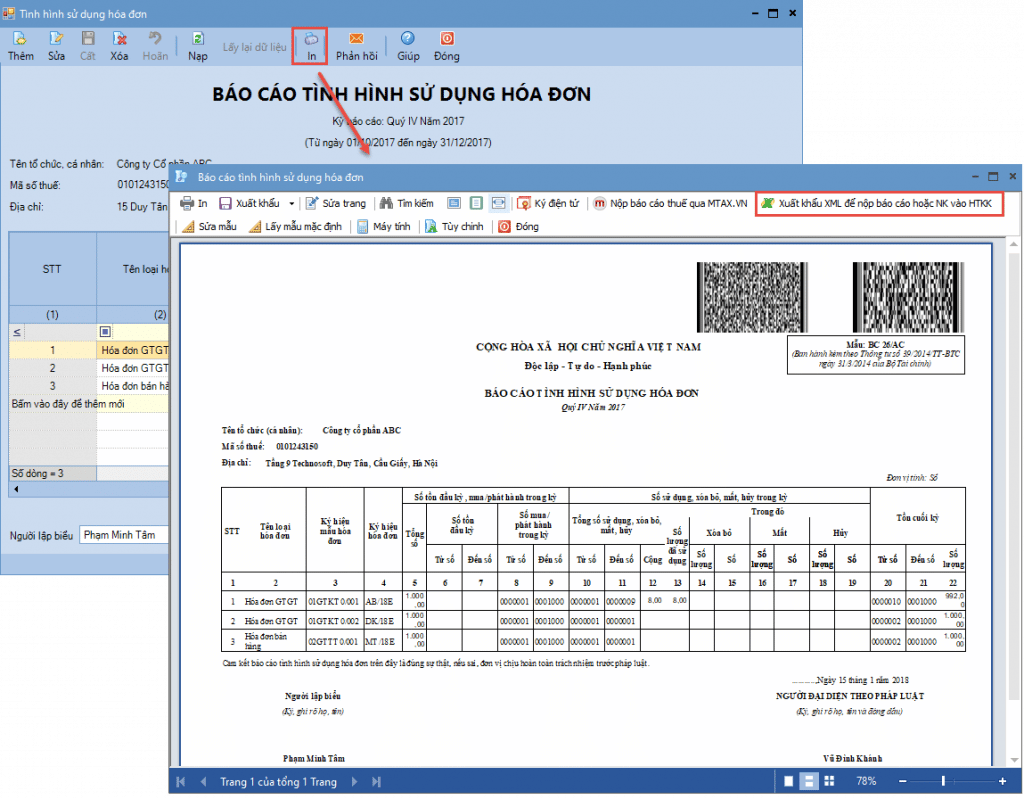Click the 78% zoom level text

866,781
